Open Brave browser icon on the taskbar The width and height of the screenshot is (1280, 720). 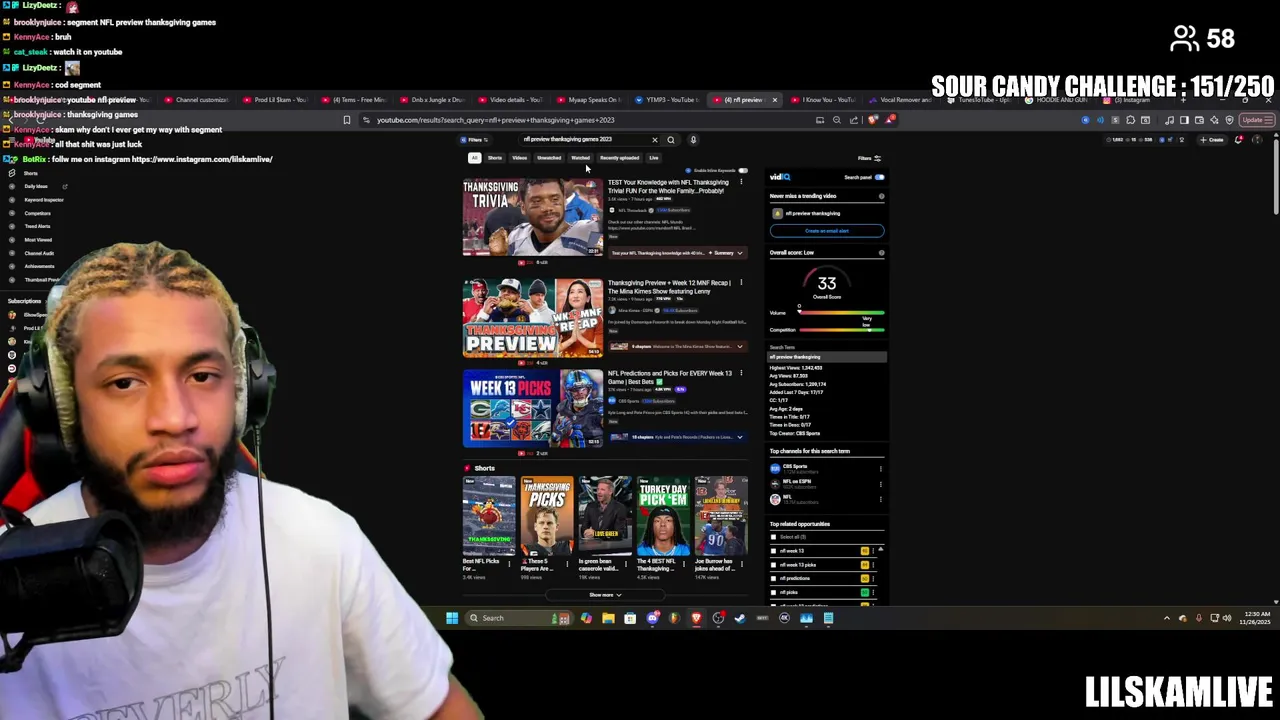pos(696,618)
